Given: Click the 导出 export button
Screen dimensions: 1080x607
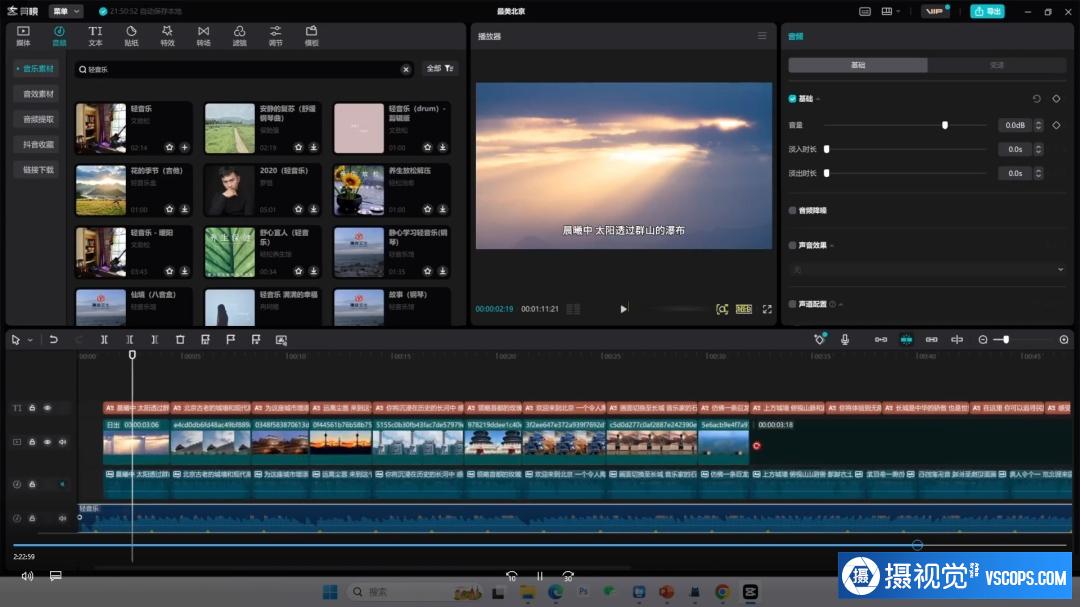Looking at the screenshot, I should point(987,12).
